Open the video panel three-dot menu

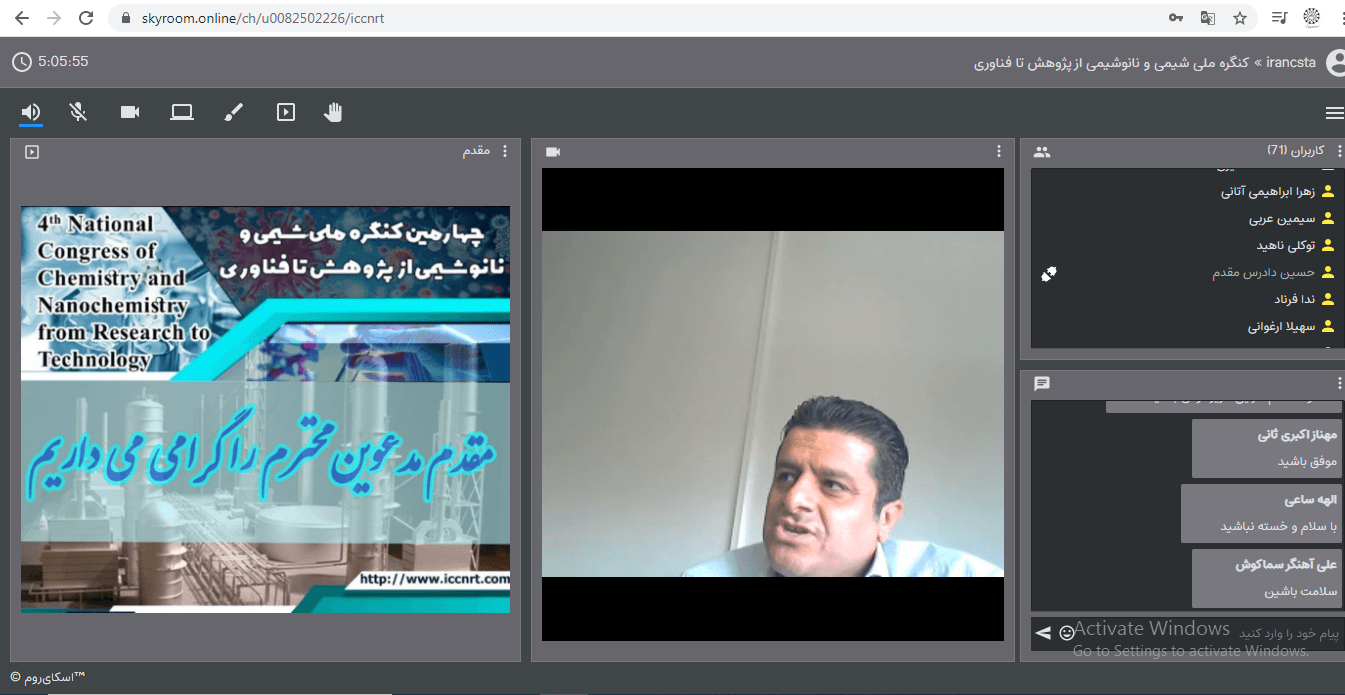[998, 150]
